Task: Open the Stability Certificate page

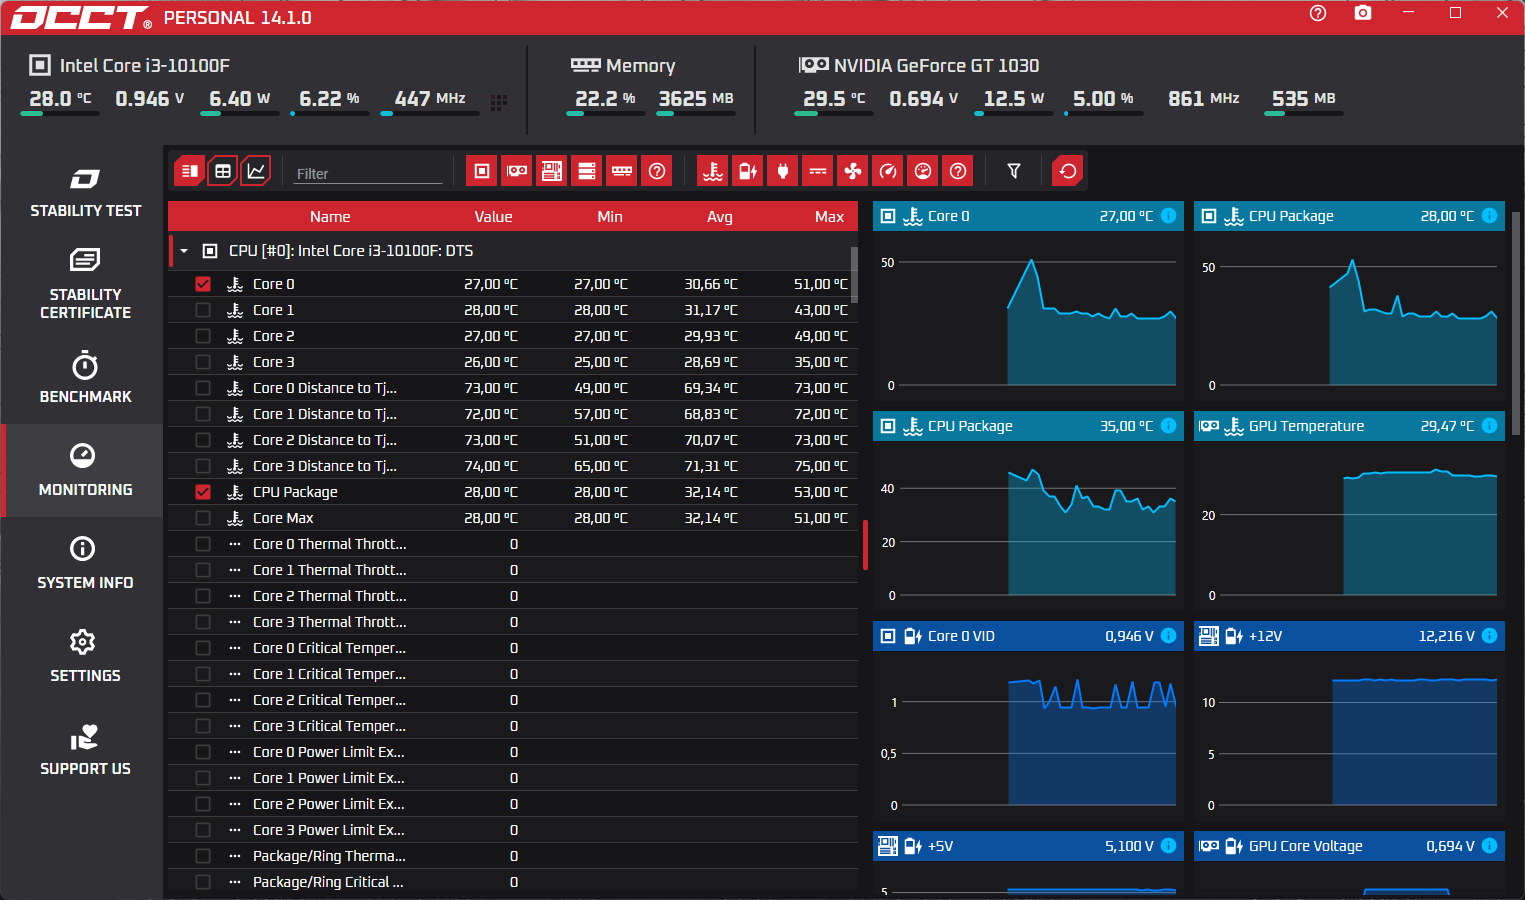Action: 85,284
